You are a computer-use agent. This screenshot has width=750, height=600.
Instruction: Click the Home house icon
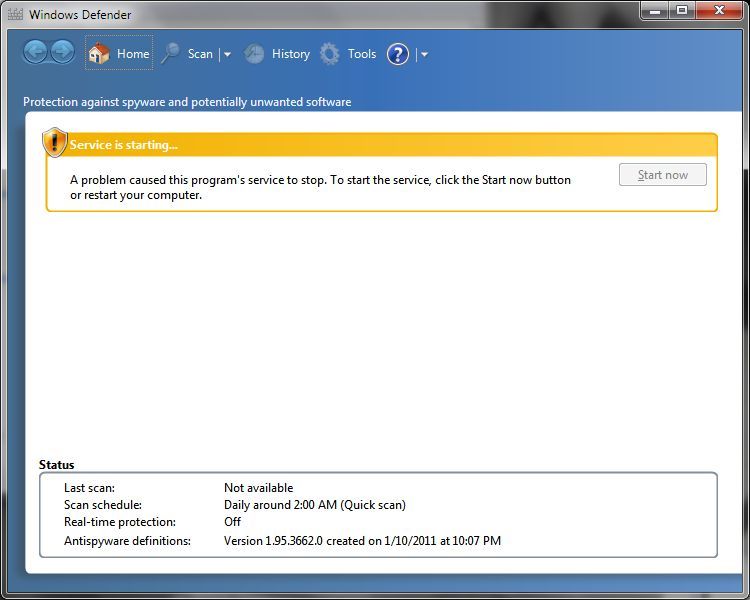click(x=99, y=53)
